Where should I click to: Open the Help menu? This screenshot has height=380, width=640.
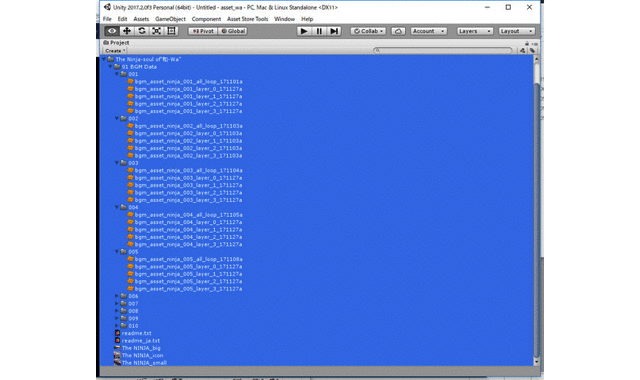pyautogui.click(x=307, y=19)
